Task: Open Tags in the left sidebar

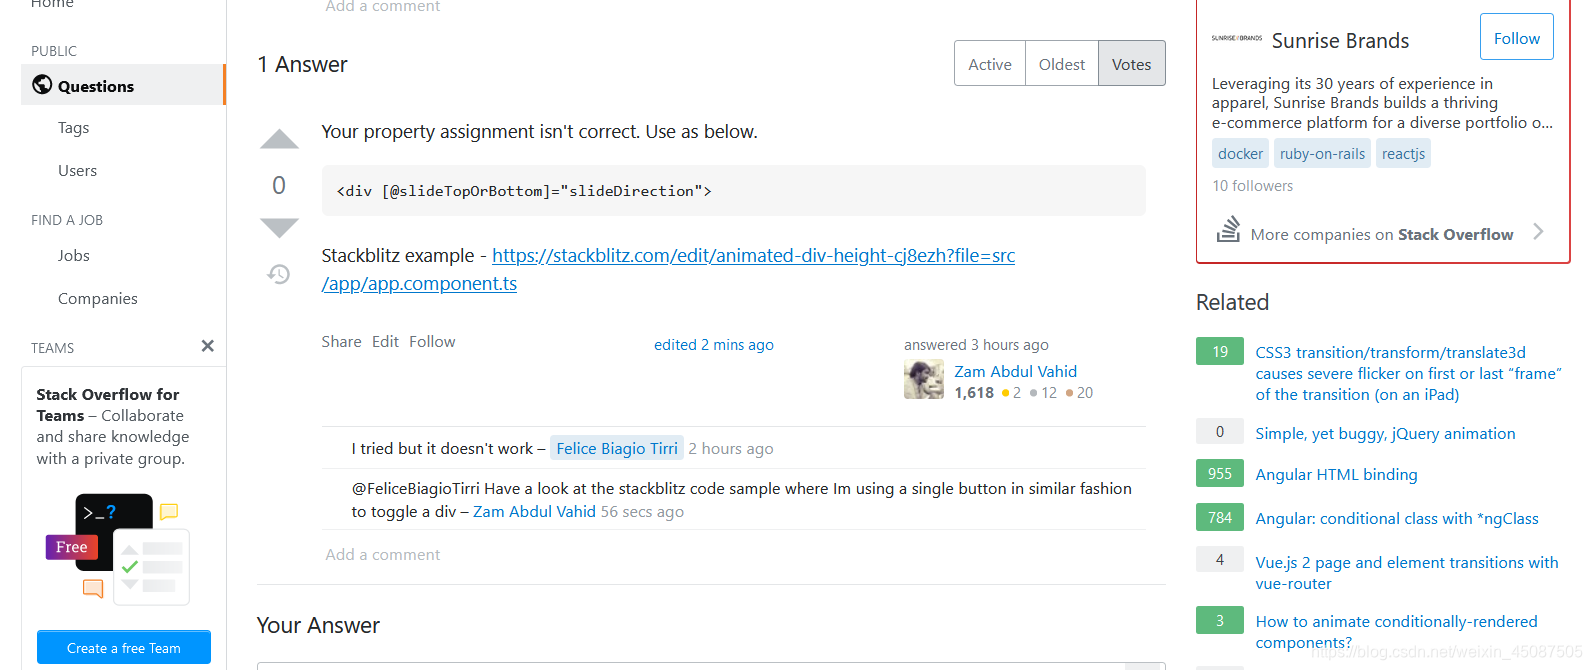Action: pos(74,128)
